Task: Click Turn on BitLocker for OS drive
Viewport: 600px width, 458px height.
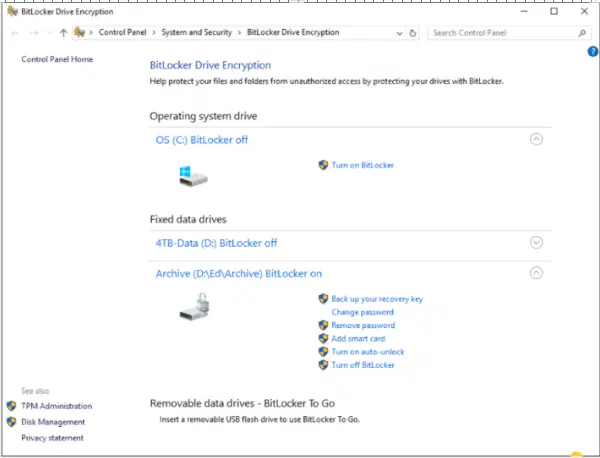Action: click(362, 165)
